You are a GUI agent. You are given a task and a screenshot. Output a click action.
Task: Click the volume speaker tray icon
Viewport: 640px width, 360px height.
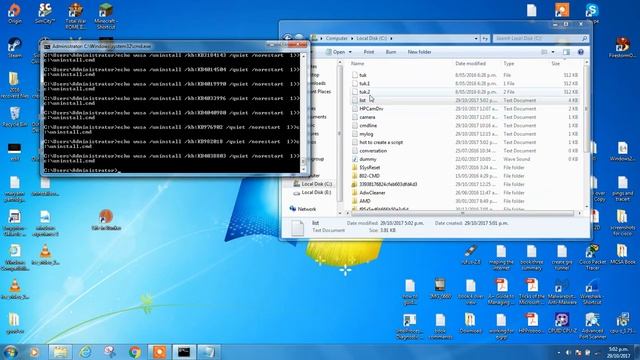[x=568, y=353]
